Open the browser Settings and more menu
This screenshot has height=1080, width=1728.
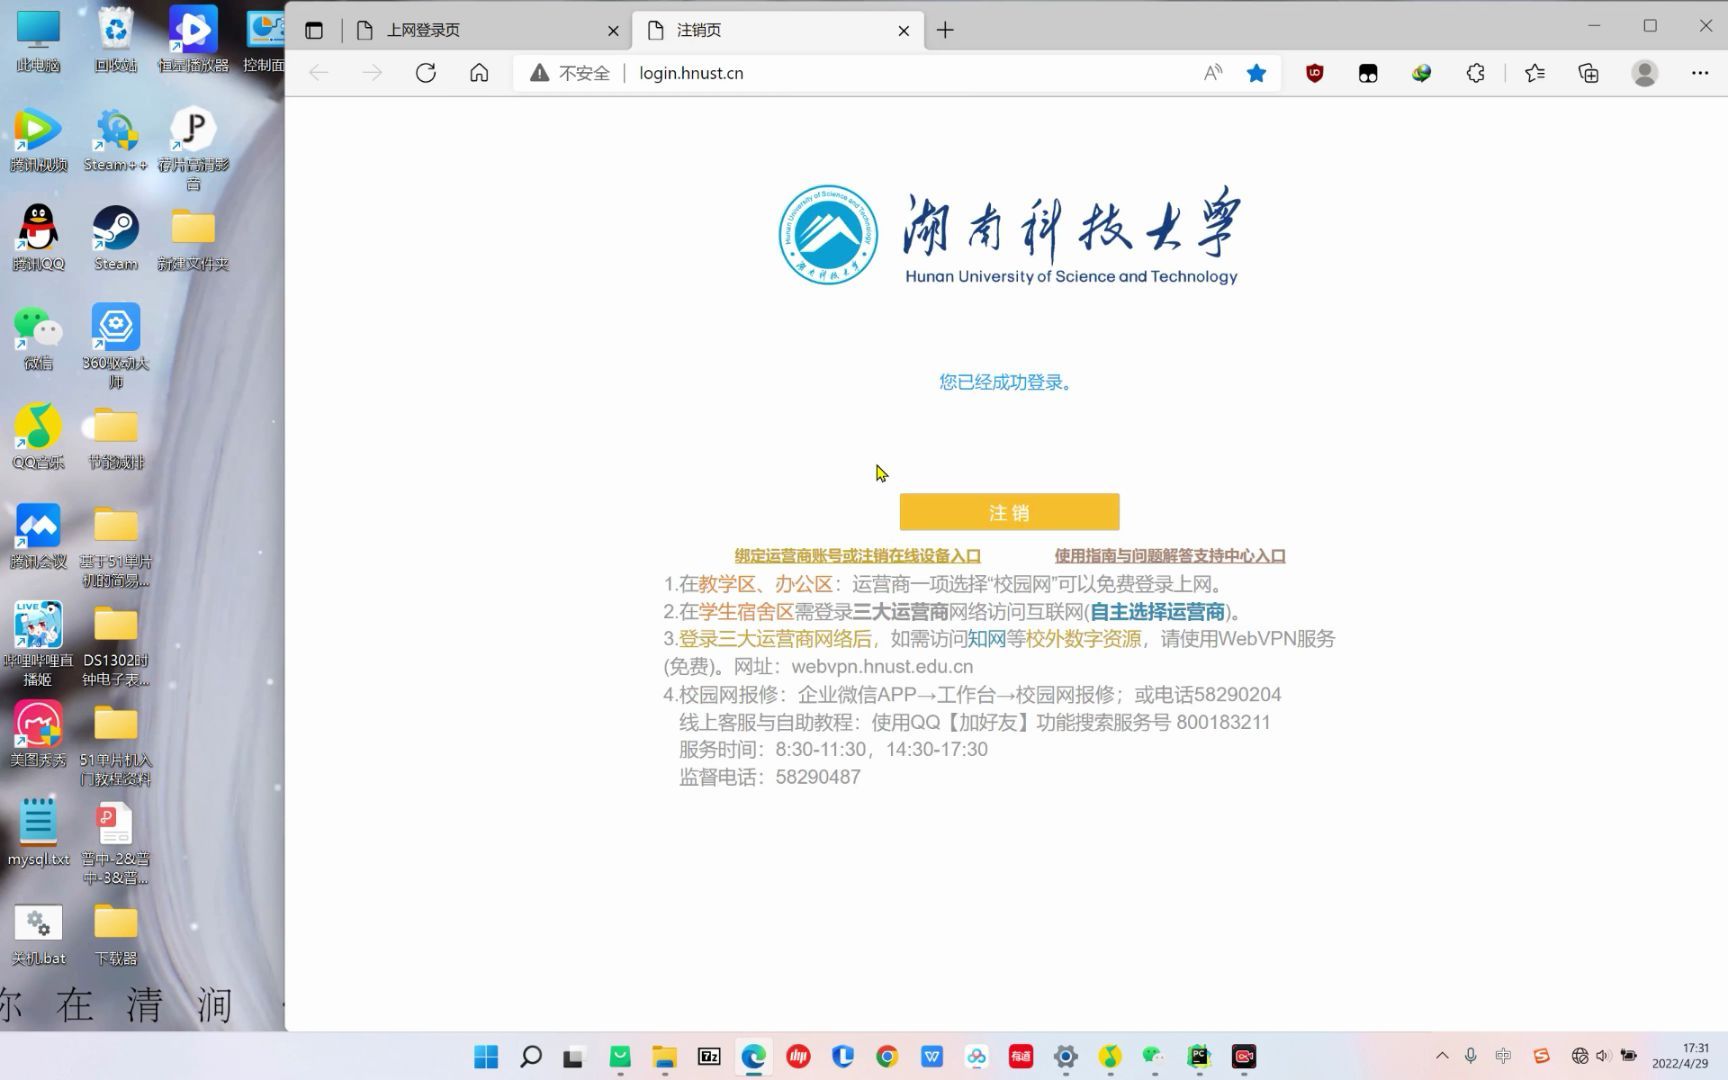pos(1700,73)
